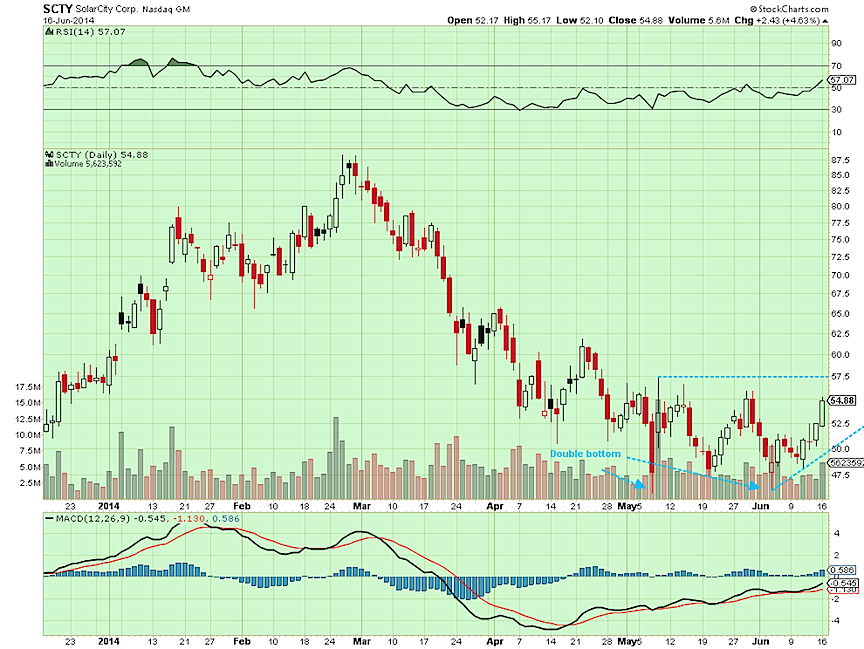Click the 57.07 RSI value tag on right
This screenshot has width=864, height=649.
843,80
